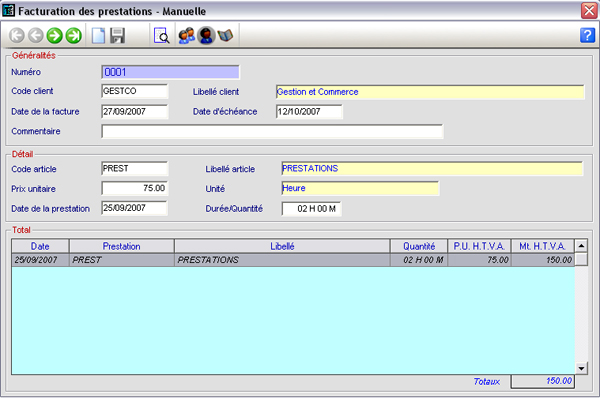Image resolution: width=600 pixels, height=398 pixels.
Task: Click Libellé client field Gestion et Commerce
Action: coord(430,92)
